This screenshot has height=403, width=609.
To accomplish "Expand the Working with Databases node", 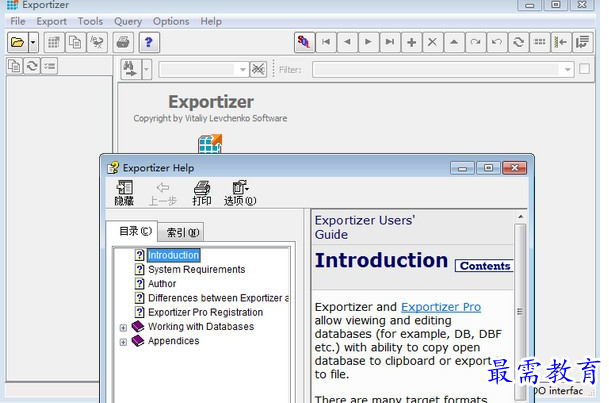I will point(123,328).
